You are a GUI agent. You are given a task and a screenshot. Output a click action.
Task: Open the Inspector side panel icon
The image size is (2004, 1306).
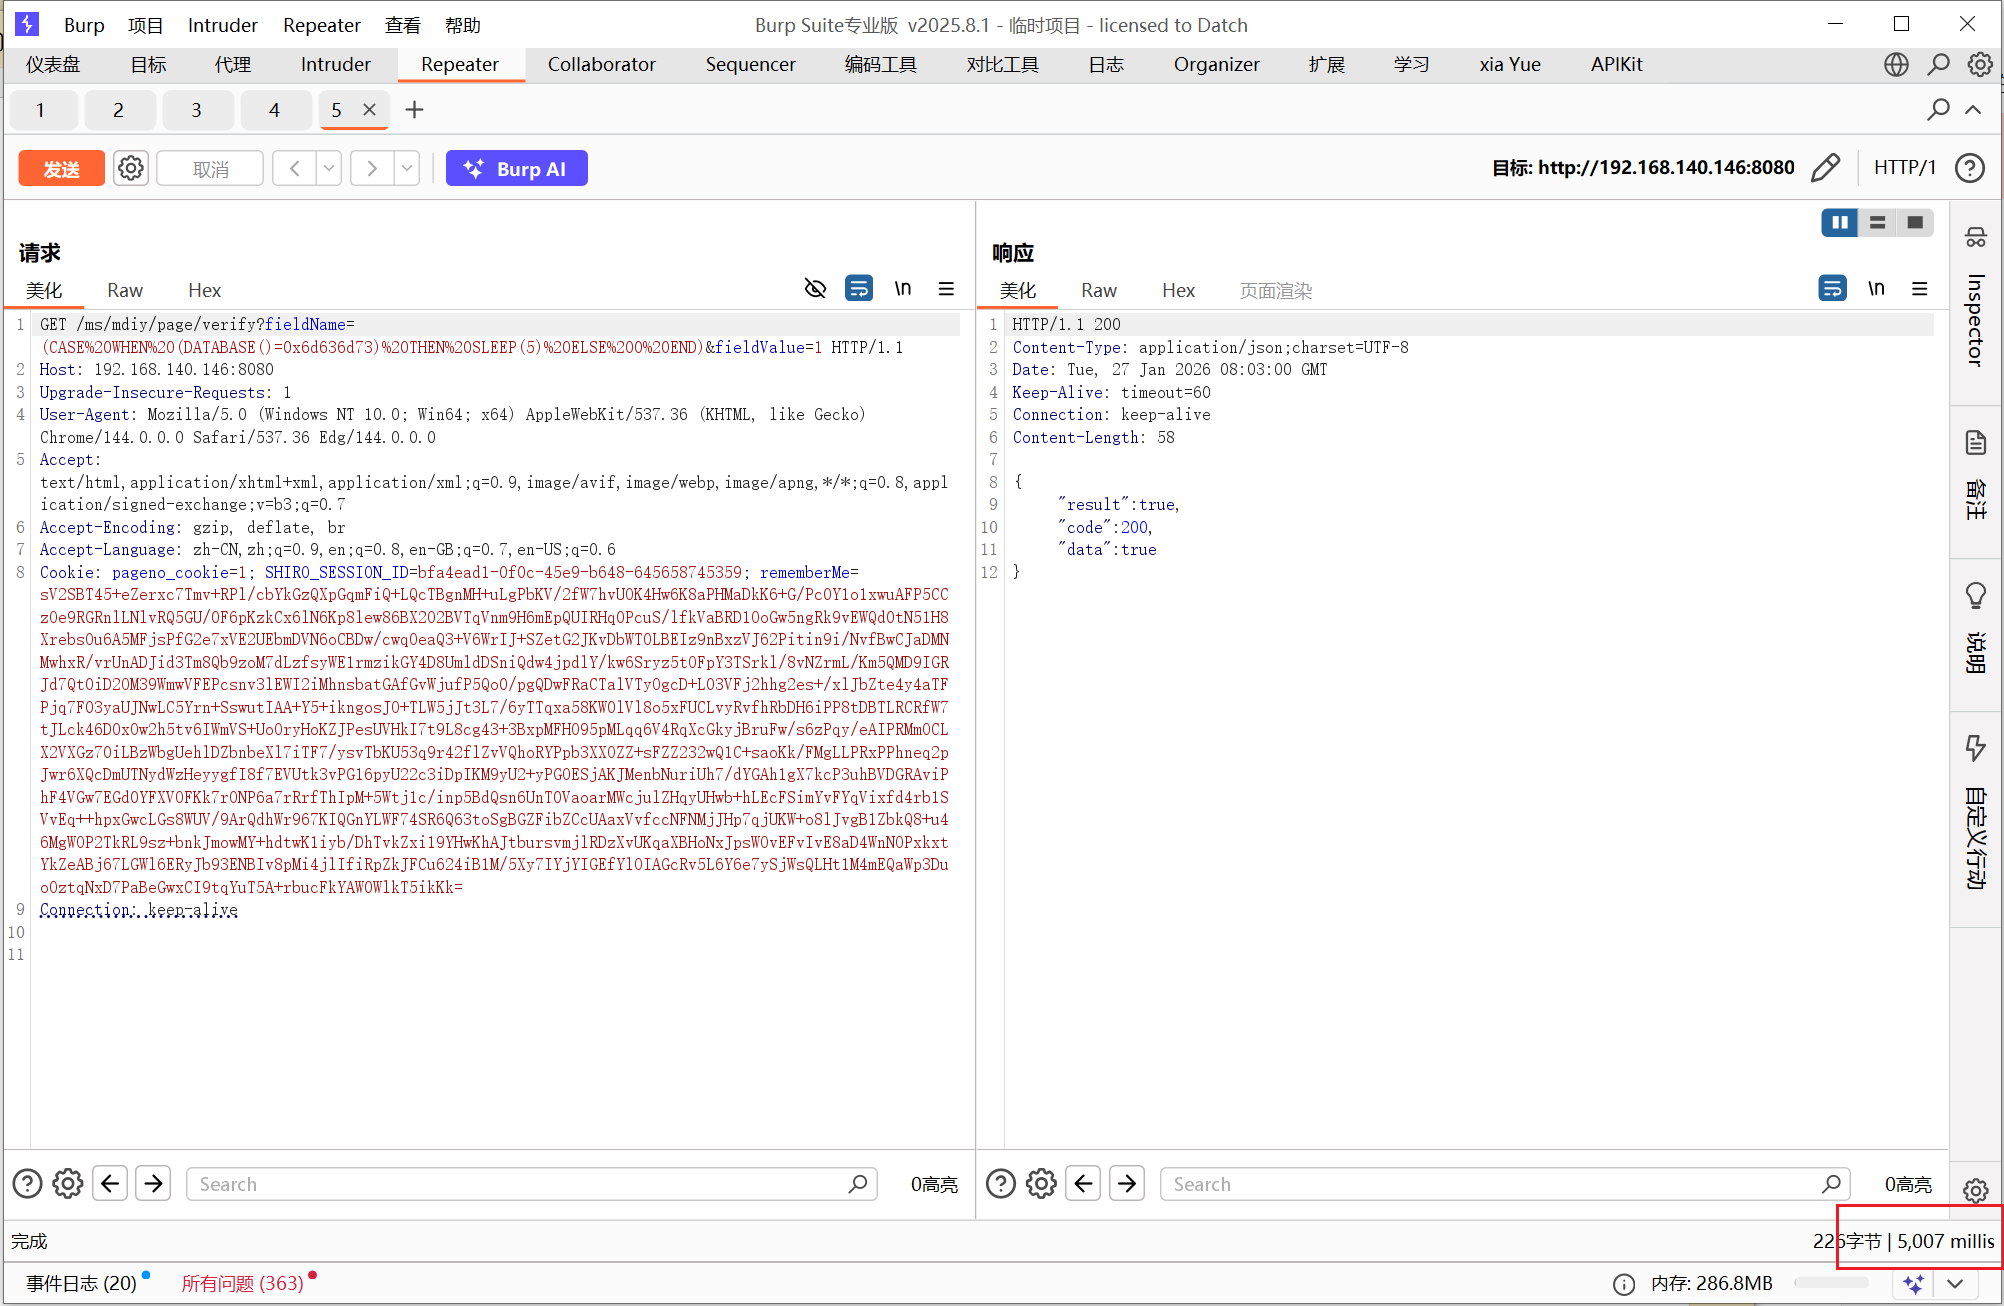click(1975, 238)
